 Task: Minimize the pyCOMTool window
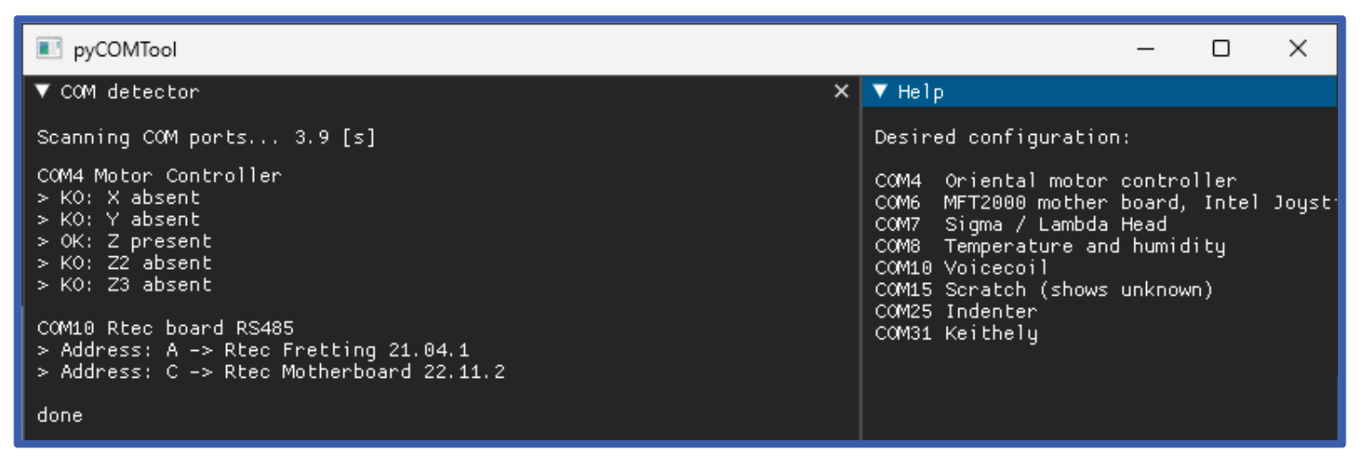[1146, 48]
